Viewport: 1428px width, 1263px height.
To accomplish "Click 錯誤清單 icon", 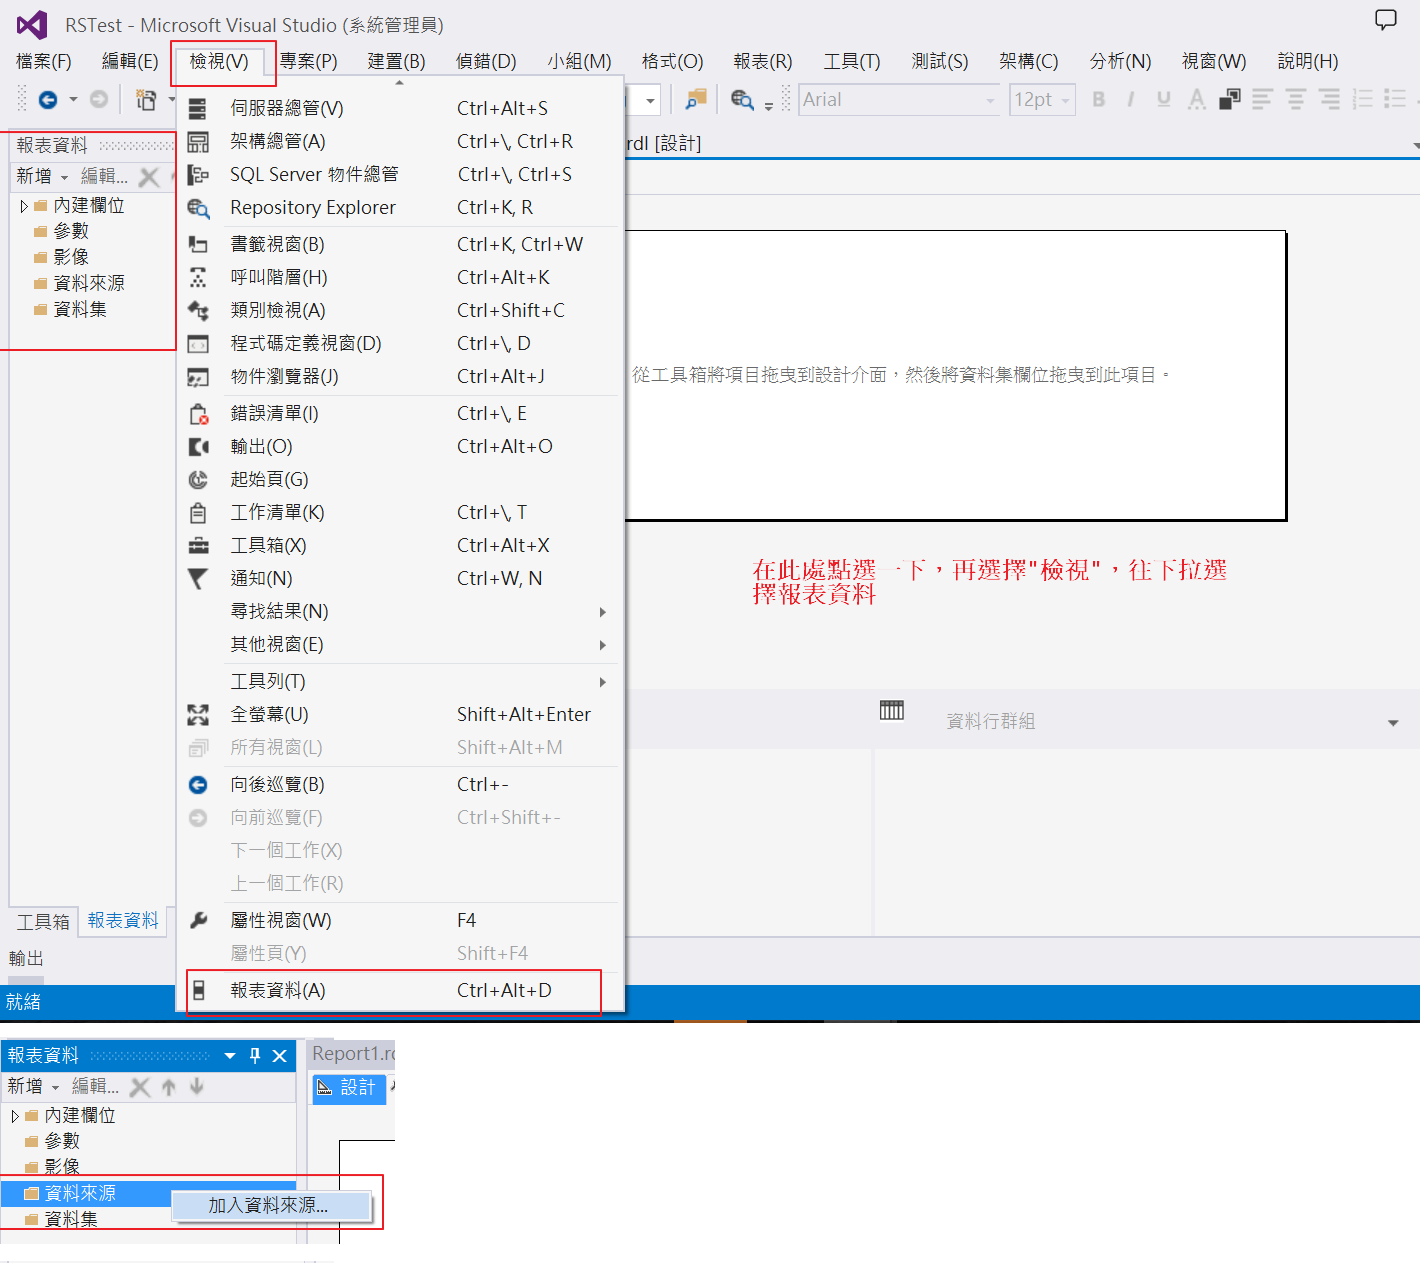I will 198,413.
